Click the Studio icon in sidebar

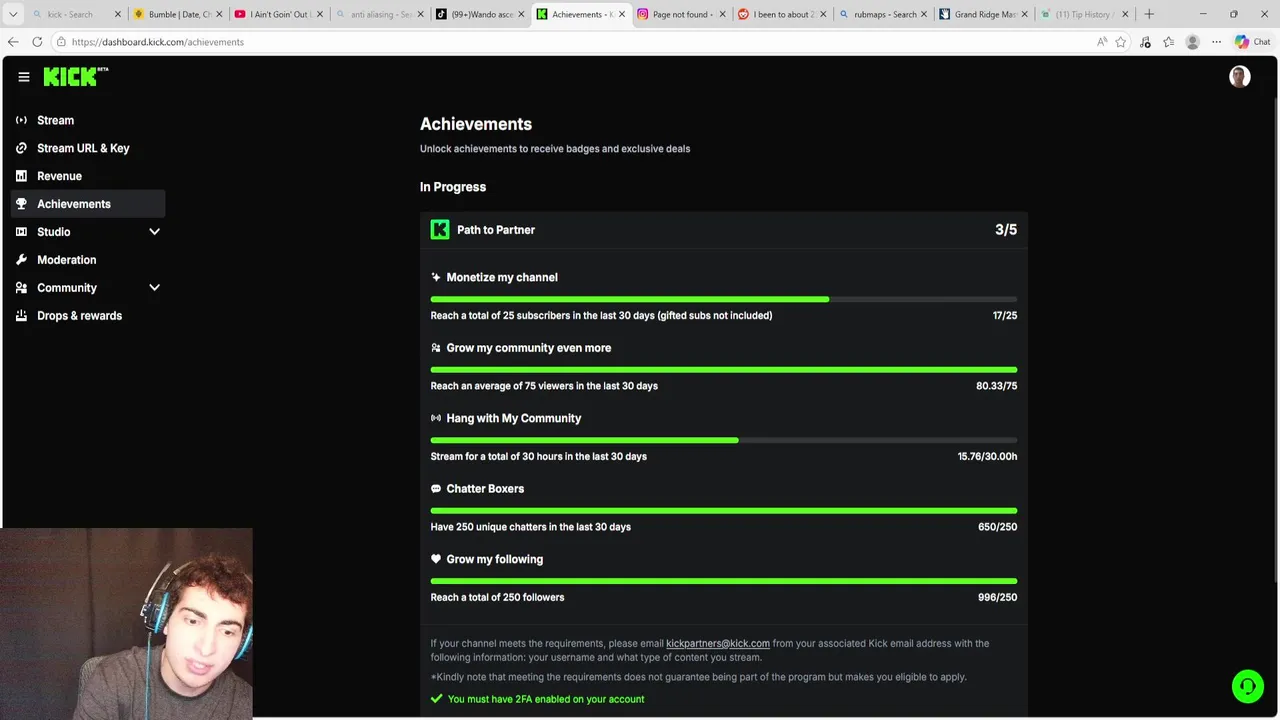pos(21,232)
